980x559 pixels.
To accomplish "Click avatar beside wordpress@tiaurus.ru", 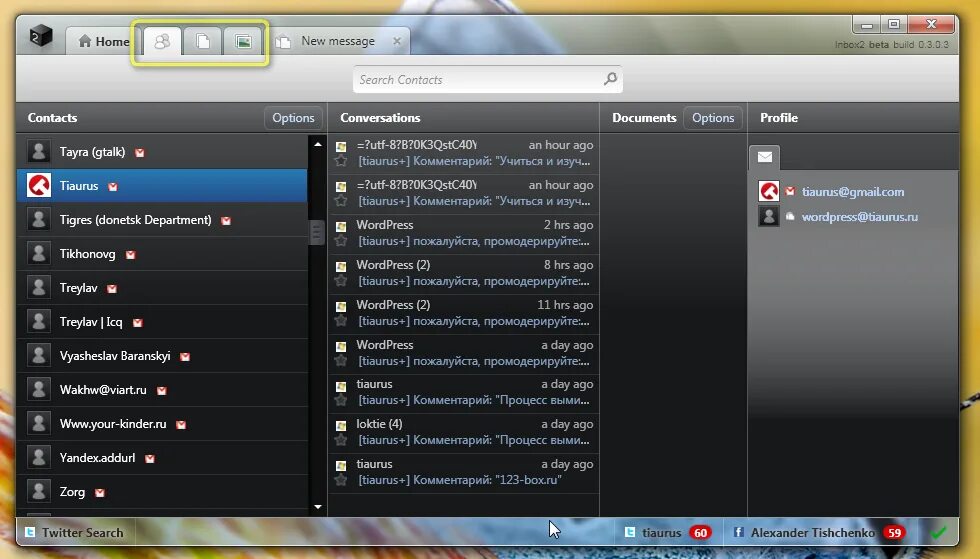I will pyautogui.click(x=769, y=216).
